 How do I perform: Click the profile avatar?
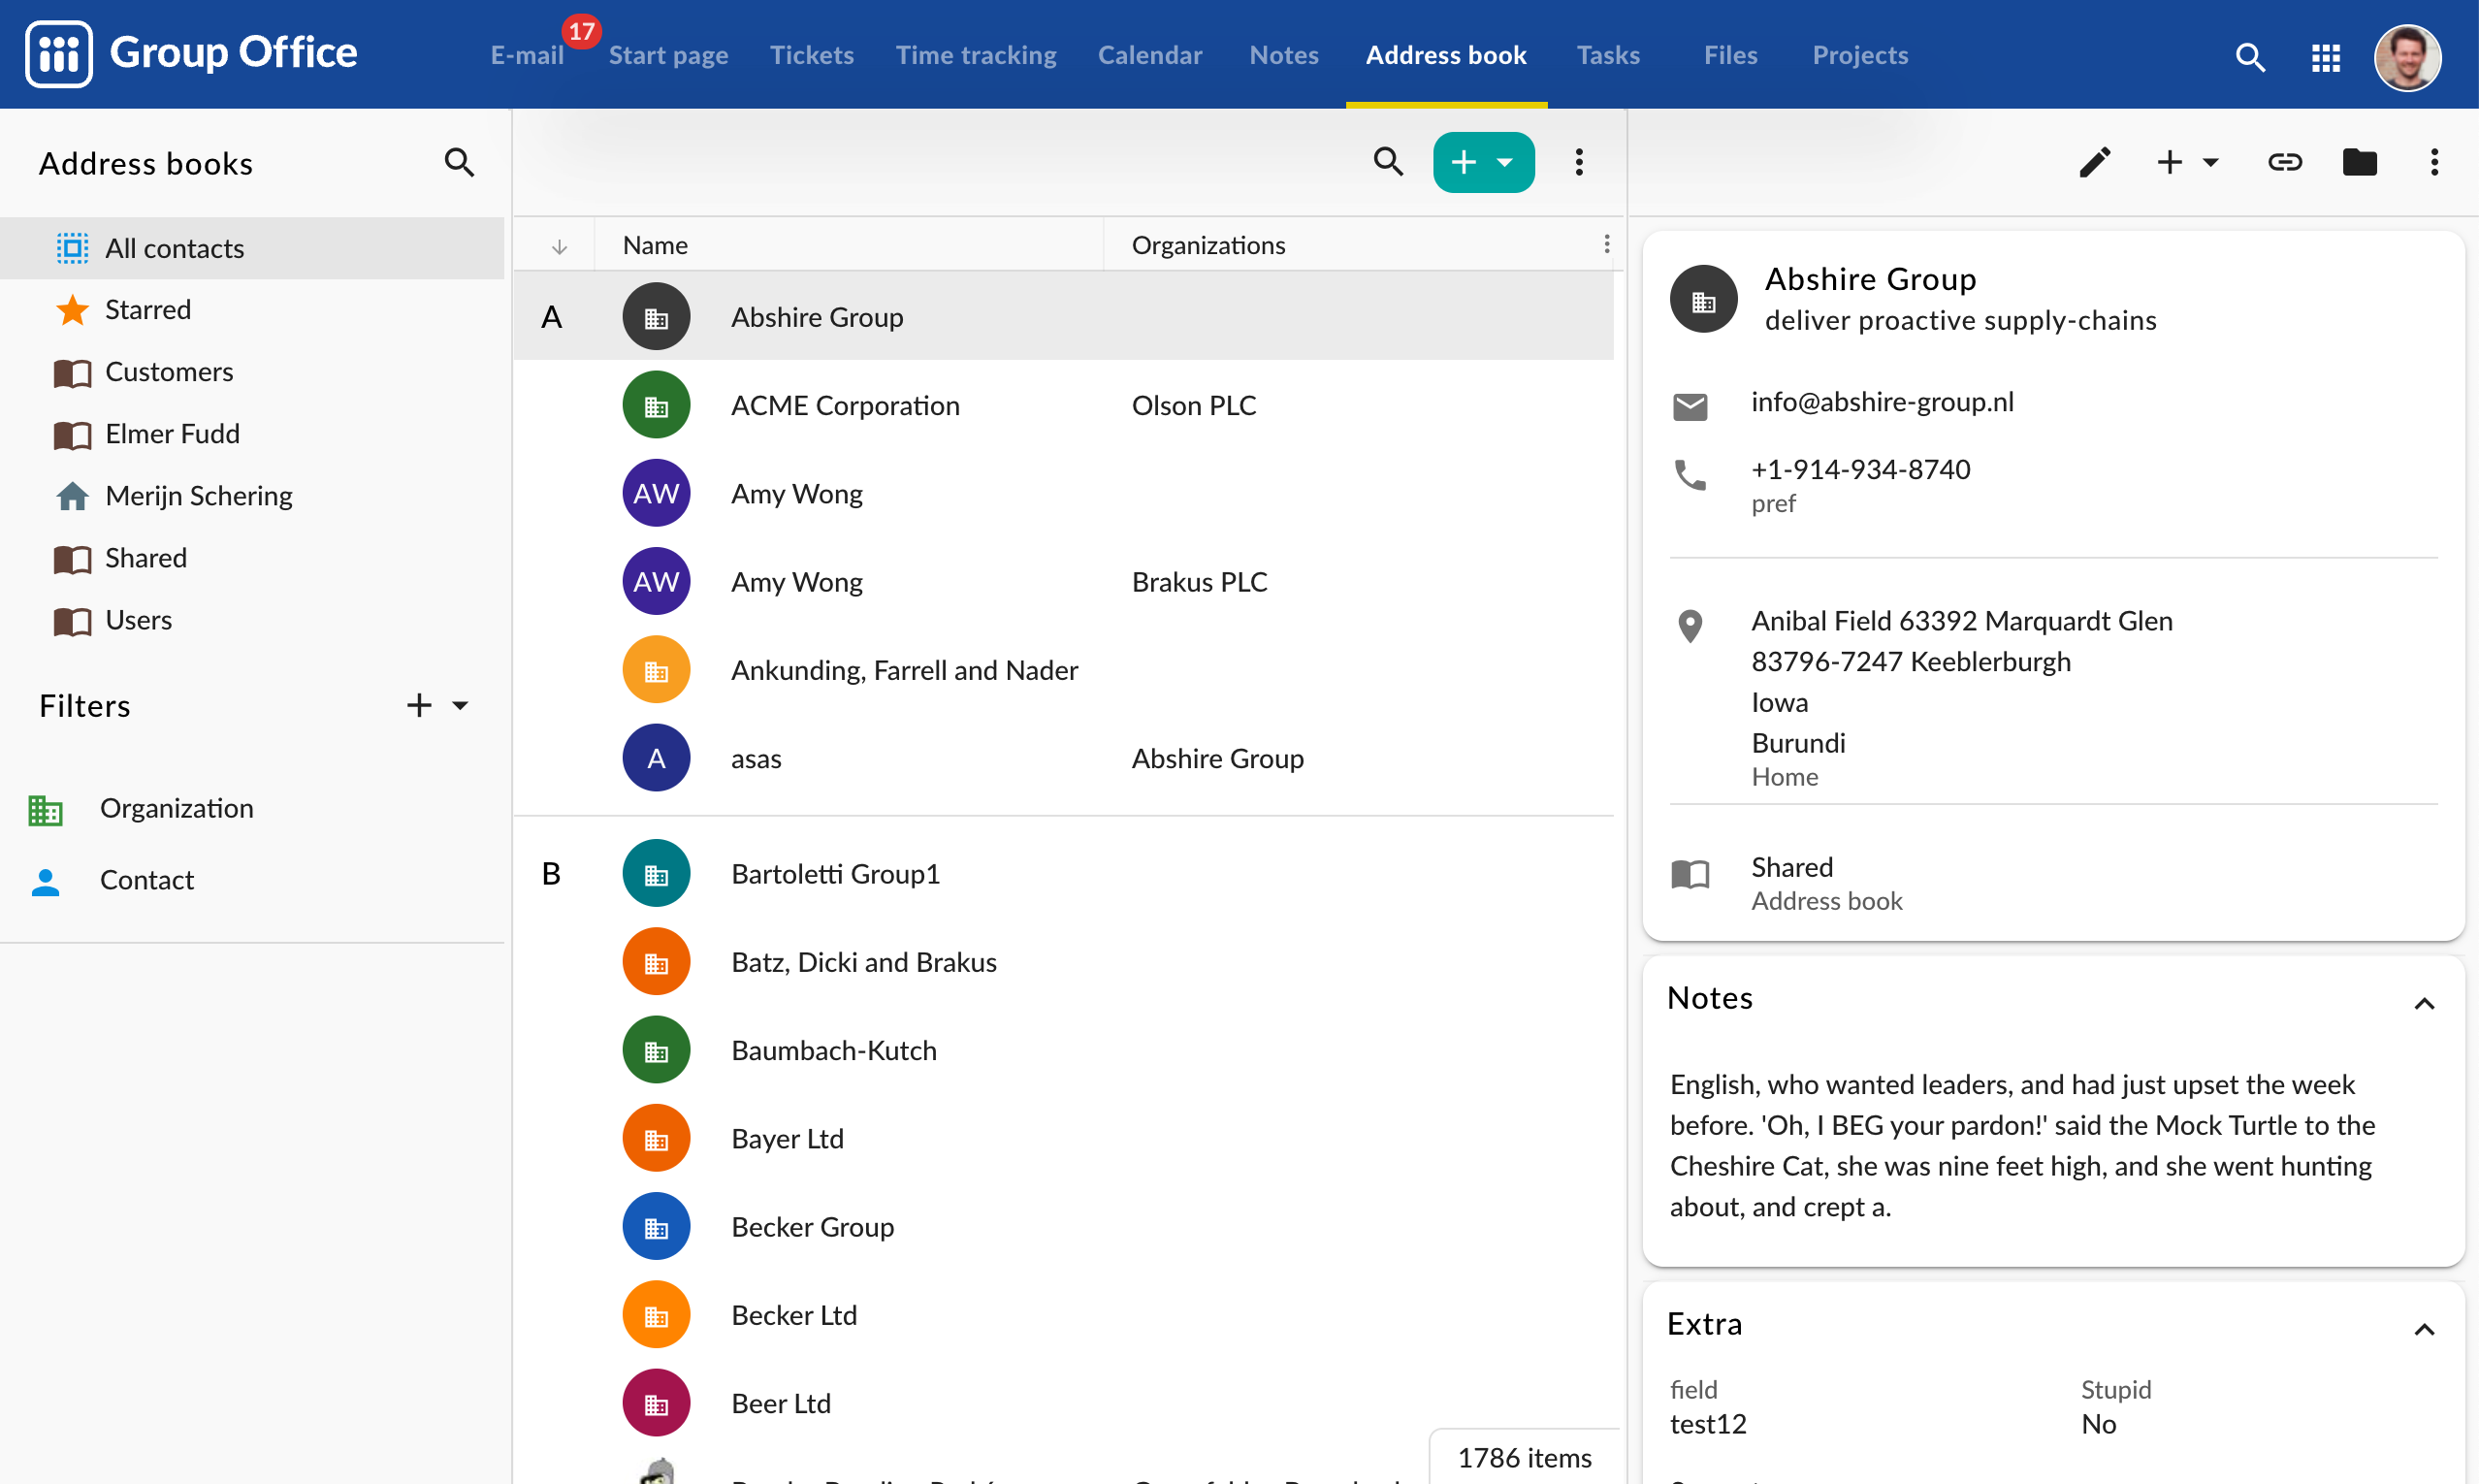(2405, 57)
